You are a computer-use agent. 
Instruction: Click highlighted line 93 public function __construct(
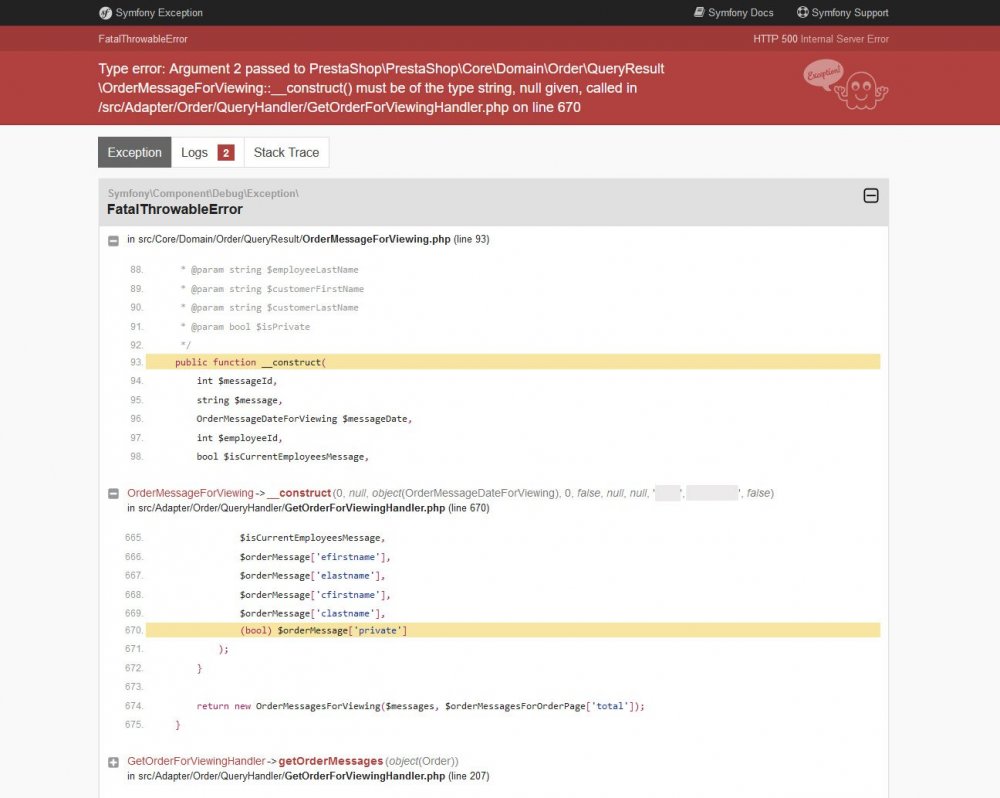click(513, 362)
